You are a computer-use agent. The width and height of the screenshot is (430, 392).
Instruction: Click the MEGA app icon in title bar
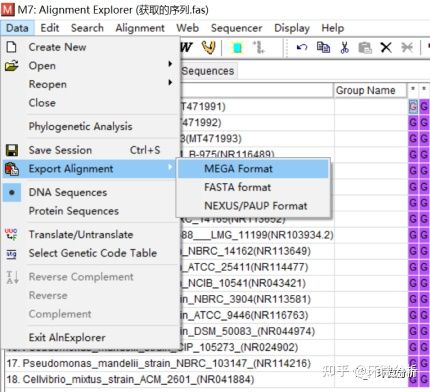pyautogui.click(x=7, y=10)
